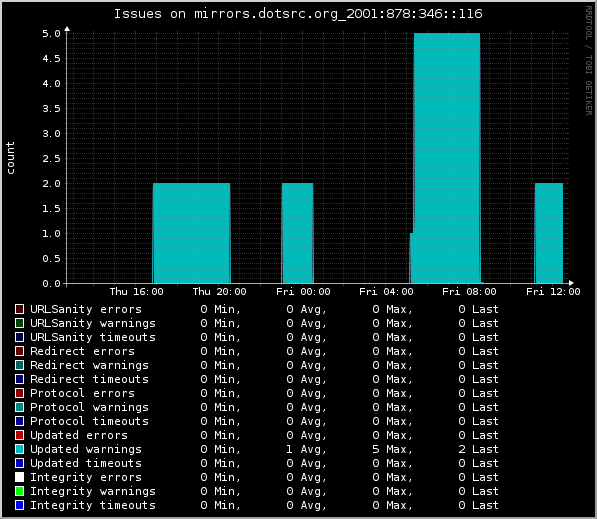Click the Updated warnings cyan legend swatch
Image resolution: width=597 pixels, height=519 pixels.
(x=19, y=449)
